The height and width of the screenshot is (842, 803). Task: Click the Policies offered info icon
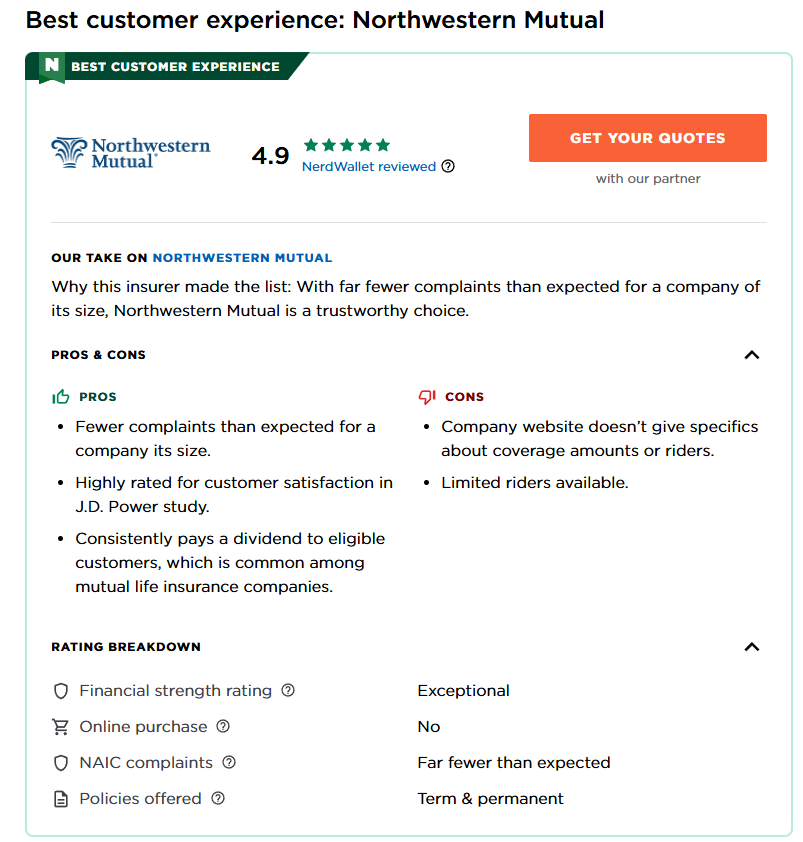pos(218,798)
